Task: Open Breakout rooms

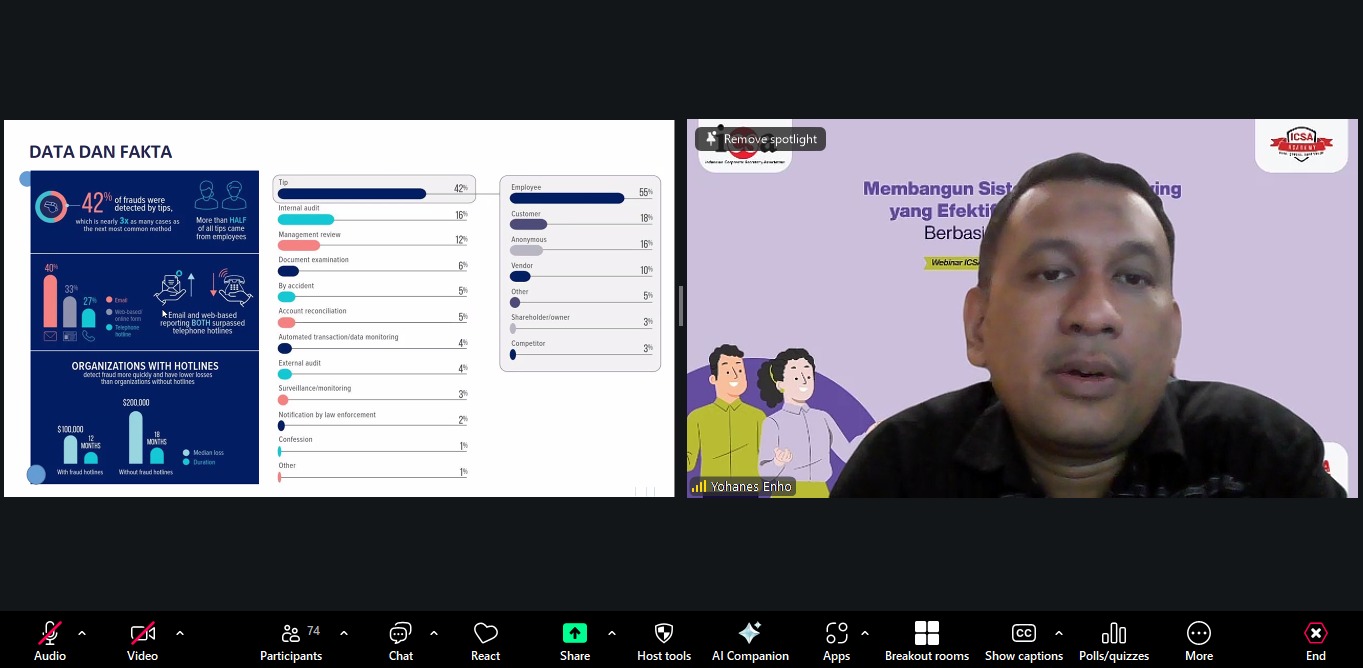Action: click(x=926, y=640)
